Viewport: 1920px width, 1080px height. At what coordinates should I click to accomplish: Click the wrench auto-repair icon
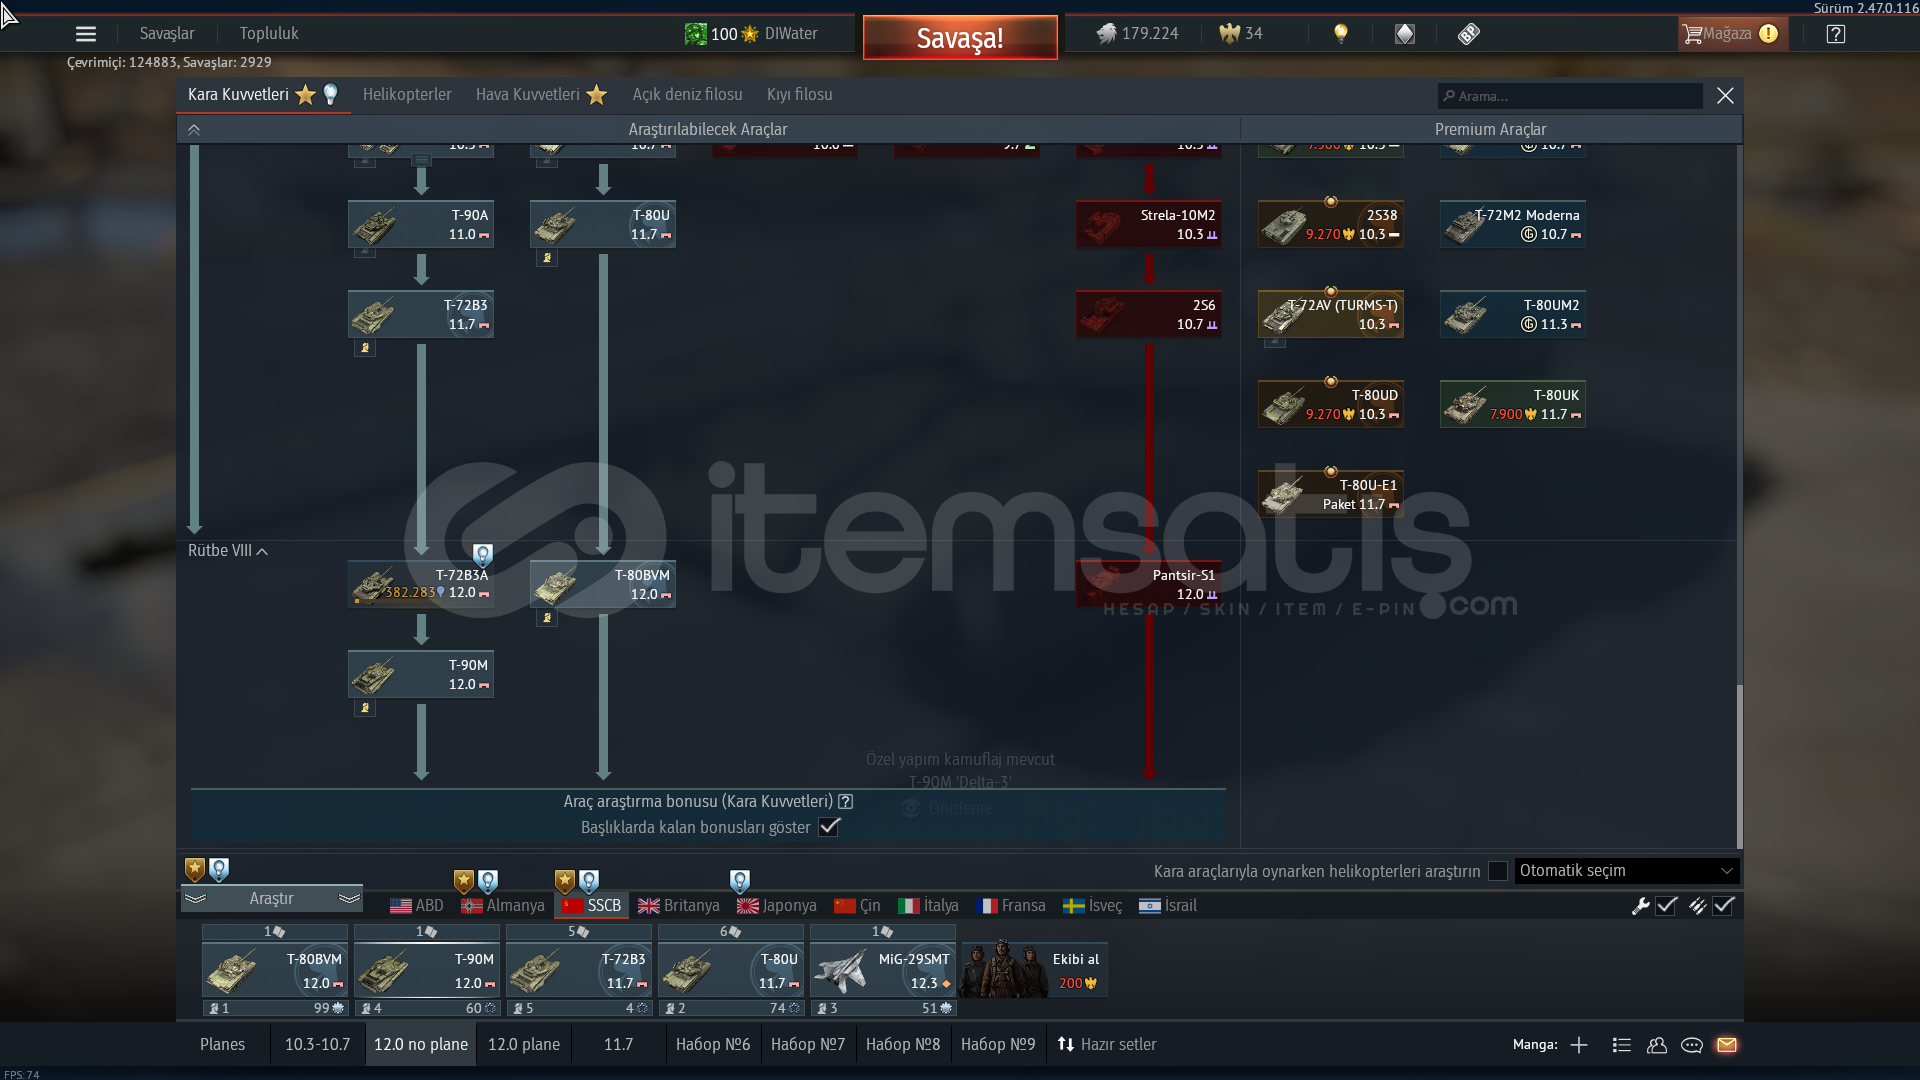1640,906
